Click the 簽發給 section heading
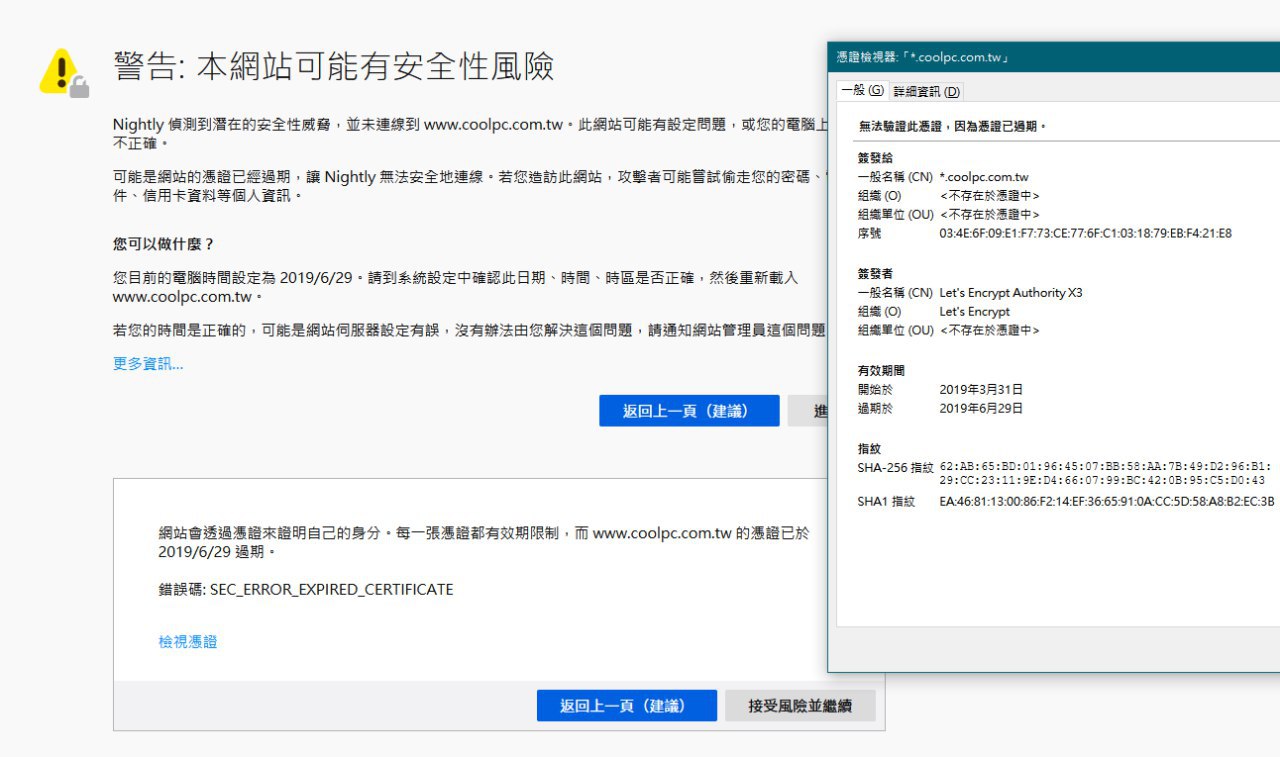 (875, 158)
